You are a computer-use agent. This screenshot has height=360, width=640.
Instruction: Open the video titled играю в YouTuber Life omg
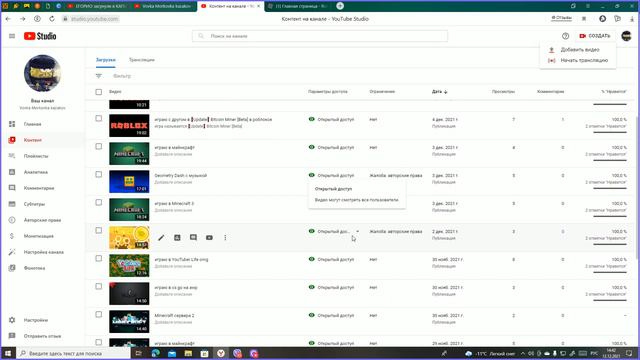pyautogui.click(x=181, y=260)
